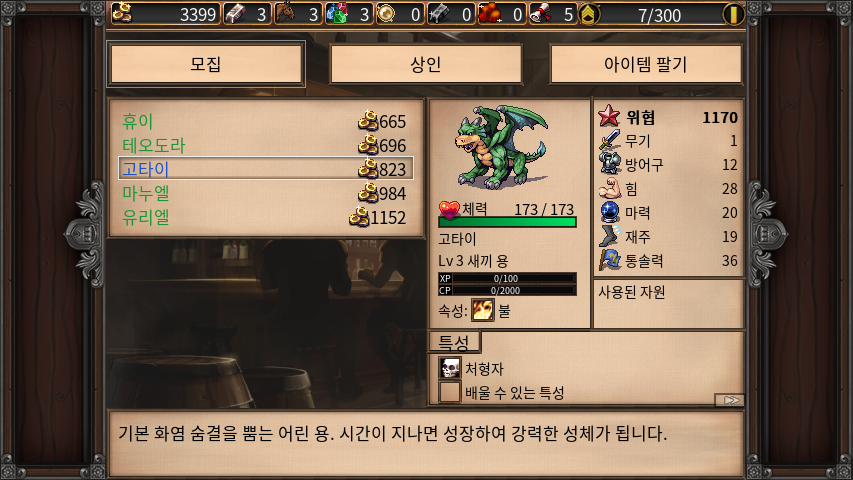Click the skull 처형자 trait icon

coord(450,368)
